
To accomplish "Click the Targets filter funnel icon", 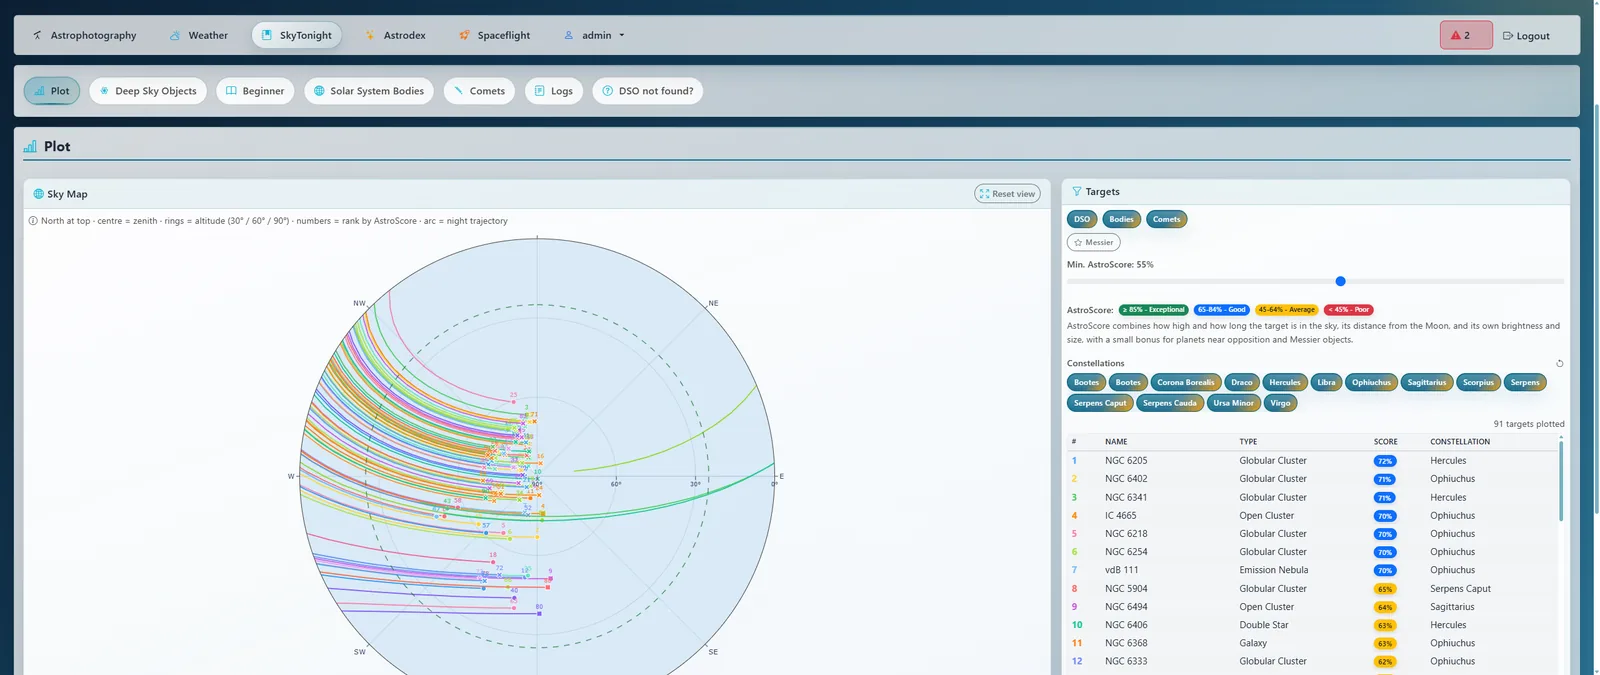I will pyautogui.click(x=1077, y=191).
